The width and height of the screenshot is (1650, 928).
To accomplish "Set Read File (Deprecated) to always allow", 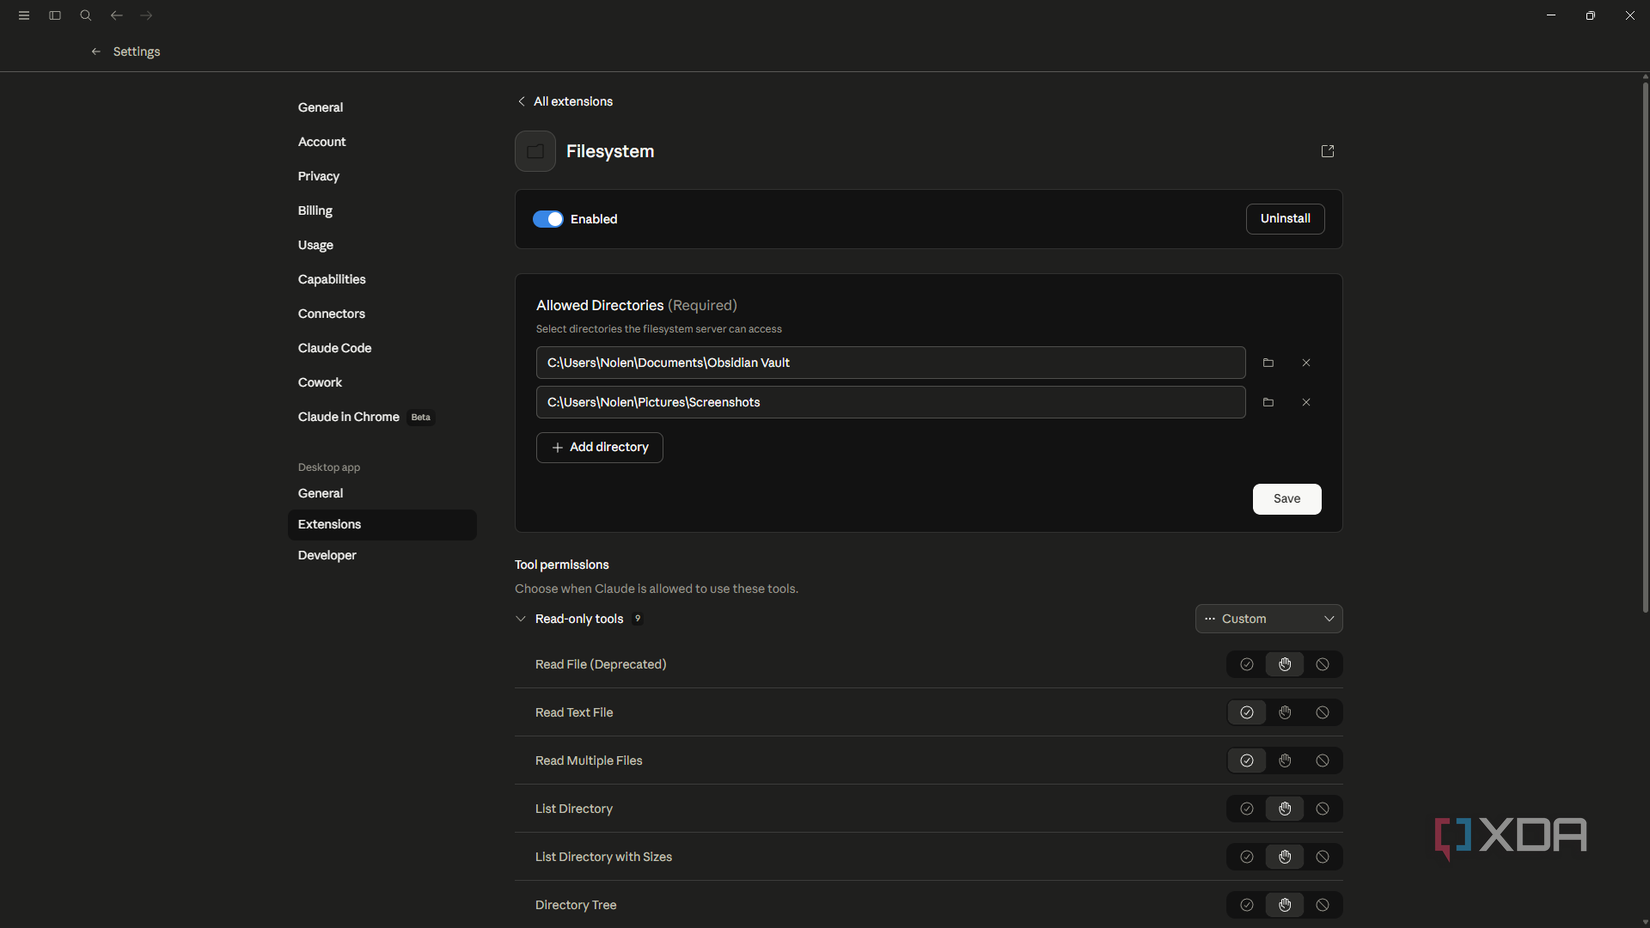I will click(1246, 664).
